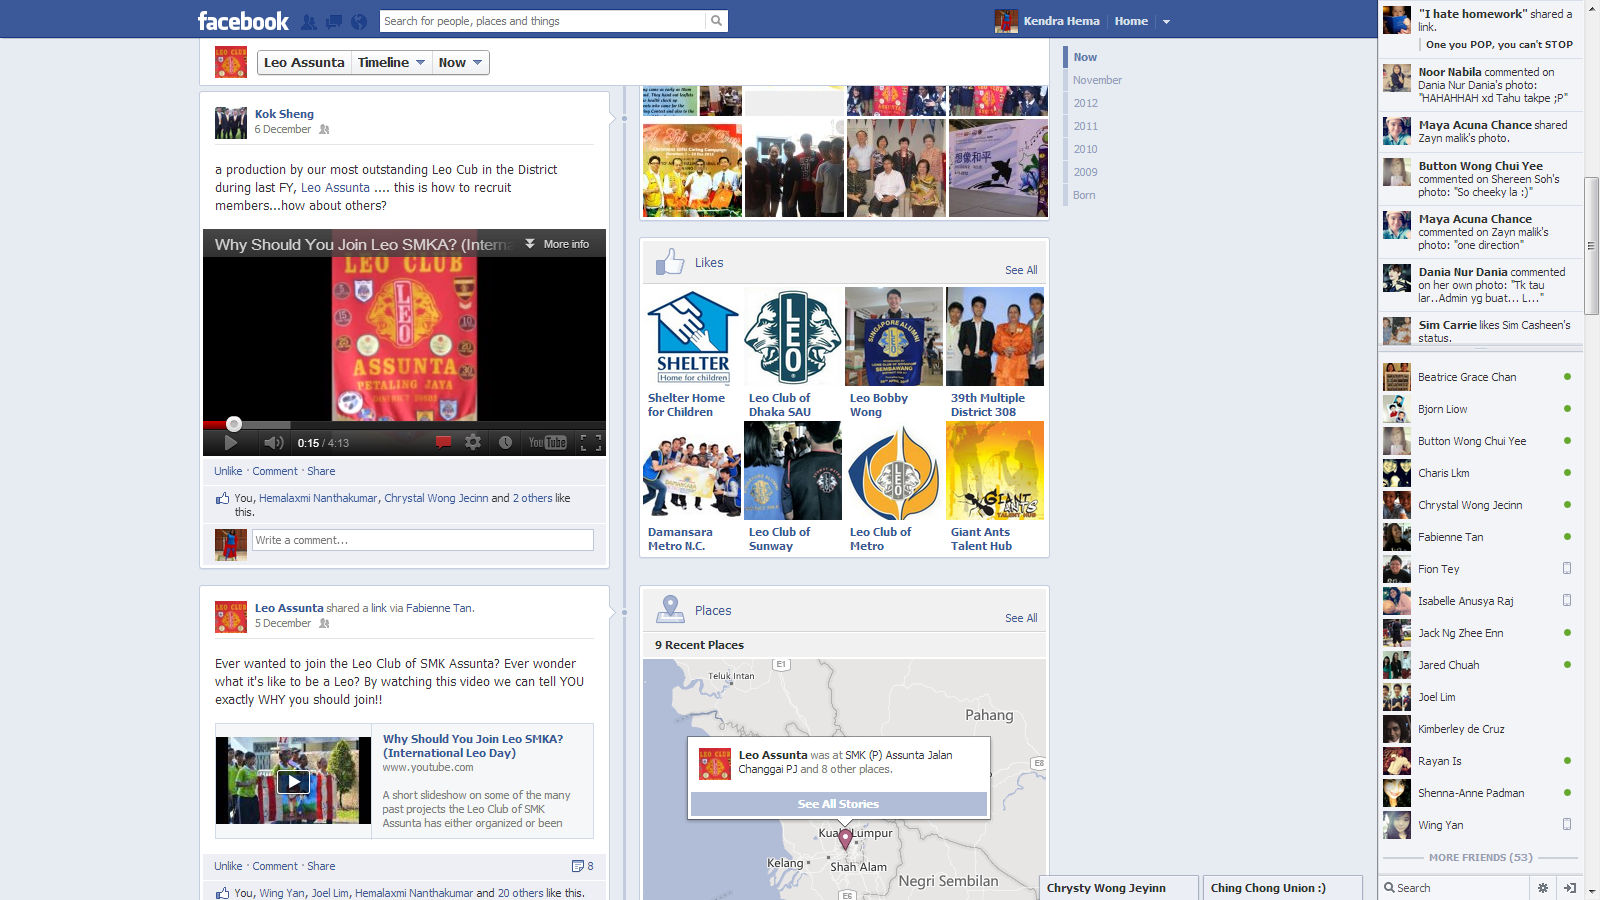Expand More info on the video
The width and height of the screenshot is (1600, 900).
point(557,244)
